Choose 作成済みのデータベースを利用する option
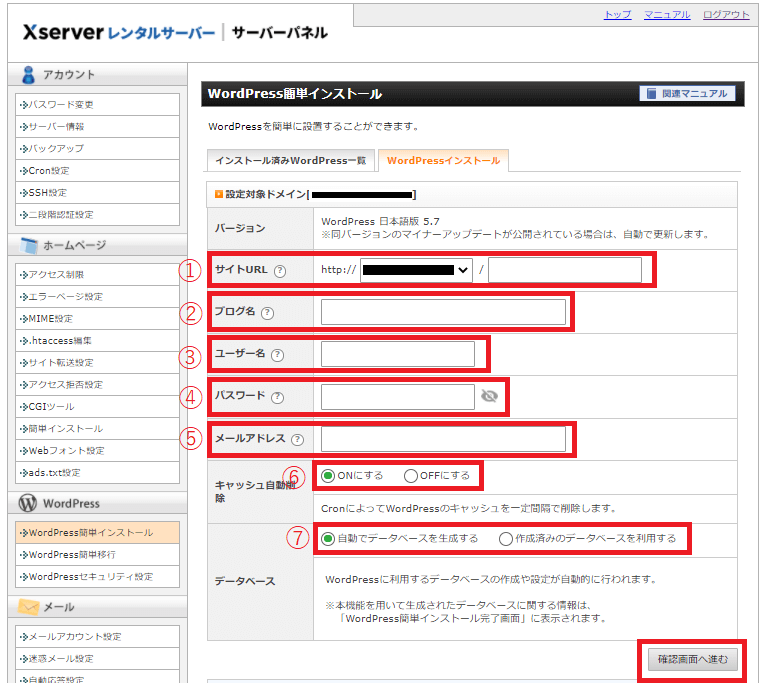Viewport: 763px width, 683px height. click(506, 539)
